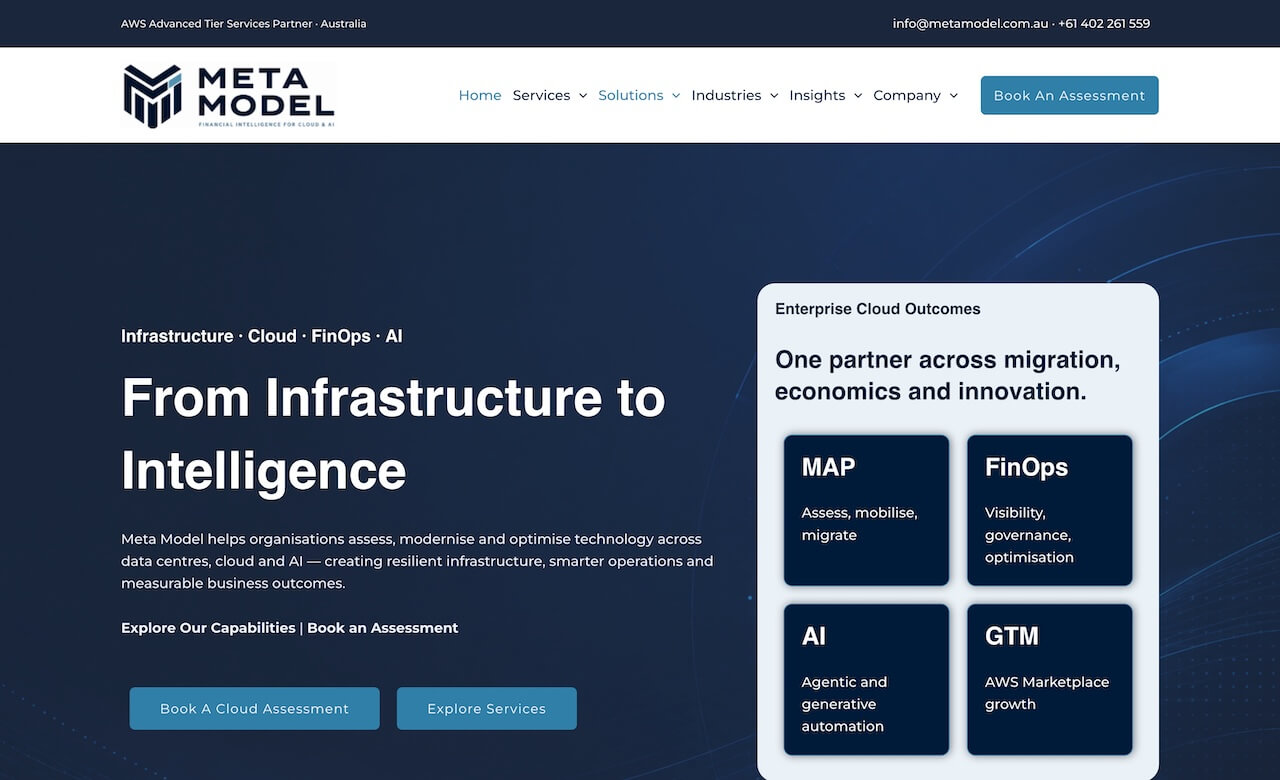Click the 'Meta Model helps organisations assess' paragraph
The width and height of the screenshot is (1280, 780).
tap(418, 561)
